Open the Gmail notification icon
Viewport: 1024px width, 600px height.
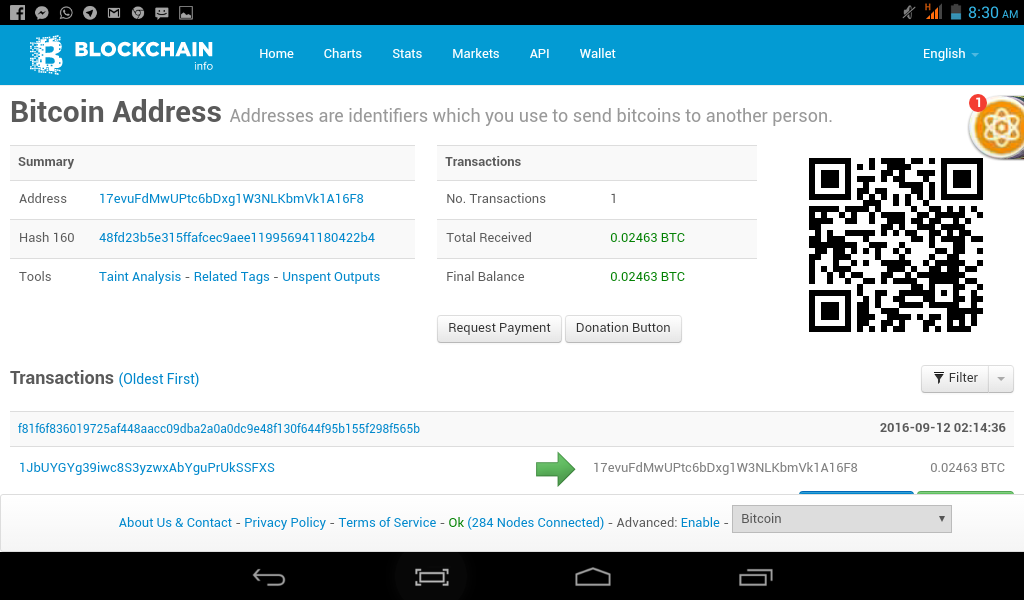114,12
